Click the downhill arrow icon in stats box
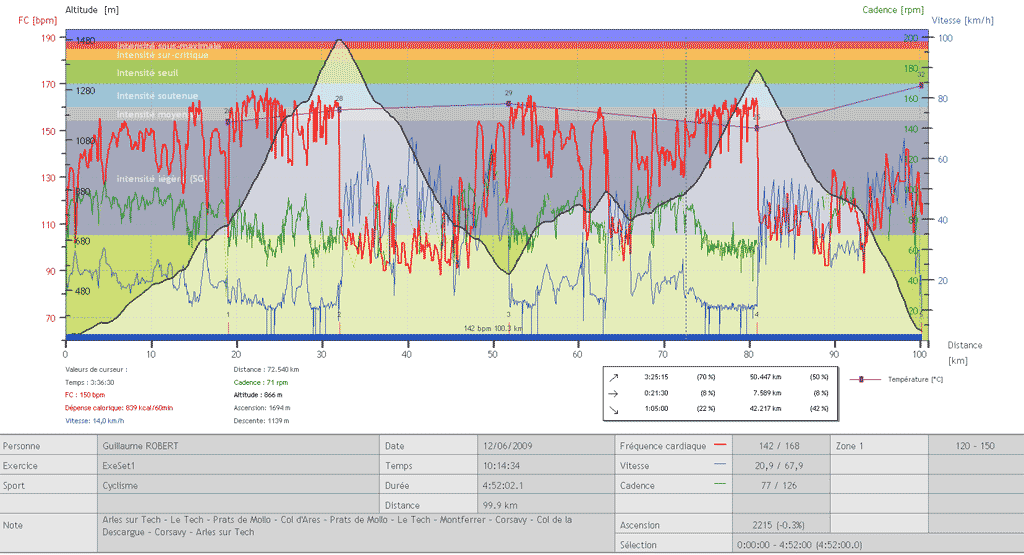The height and width of the screenshot is (555, 1024). click(615, 407)
